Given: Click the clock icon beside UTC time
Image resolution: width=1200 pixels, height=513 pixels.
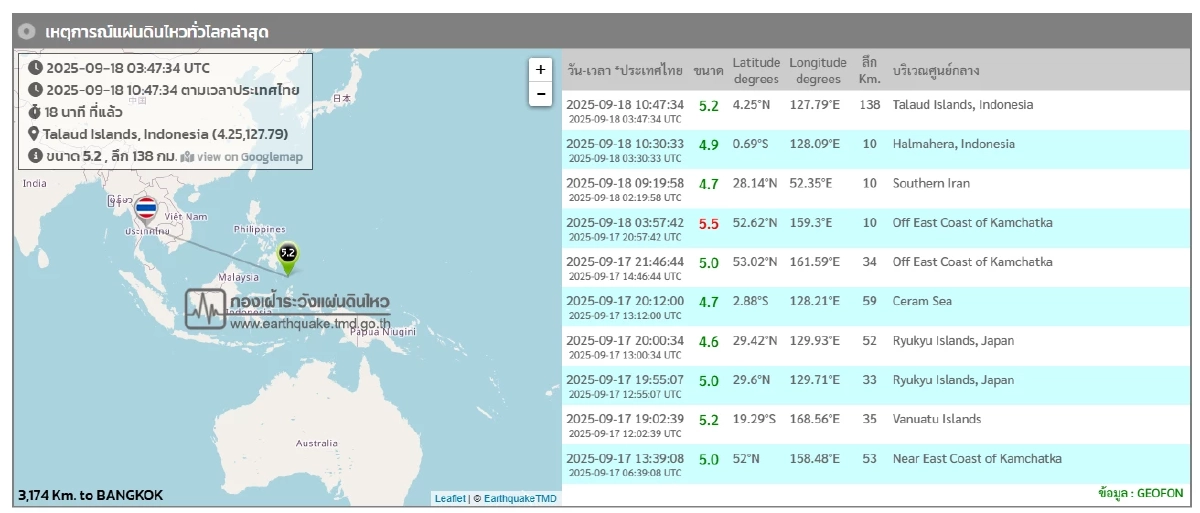Looking at the screenshot, I should [35, 68].
